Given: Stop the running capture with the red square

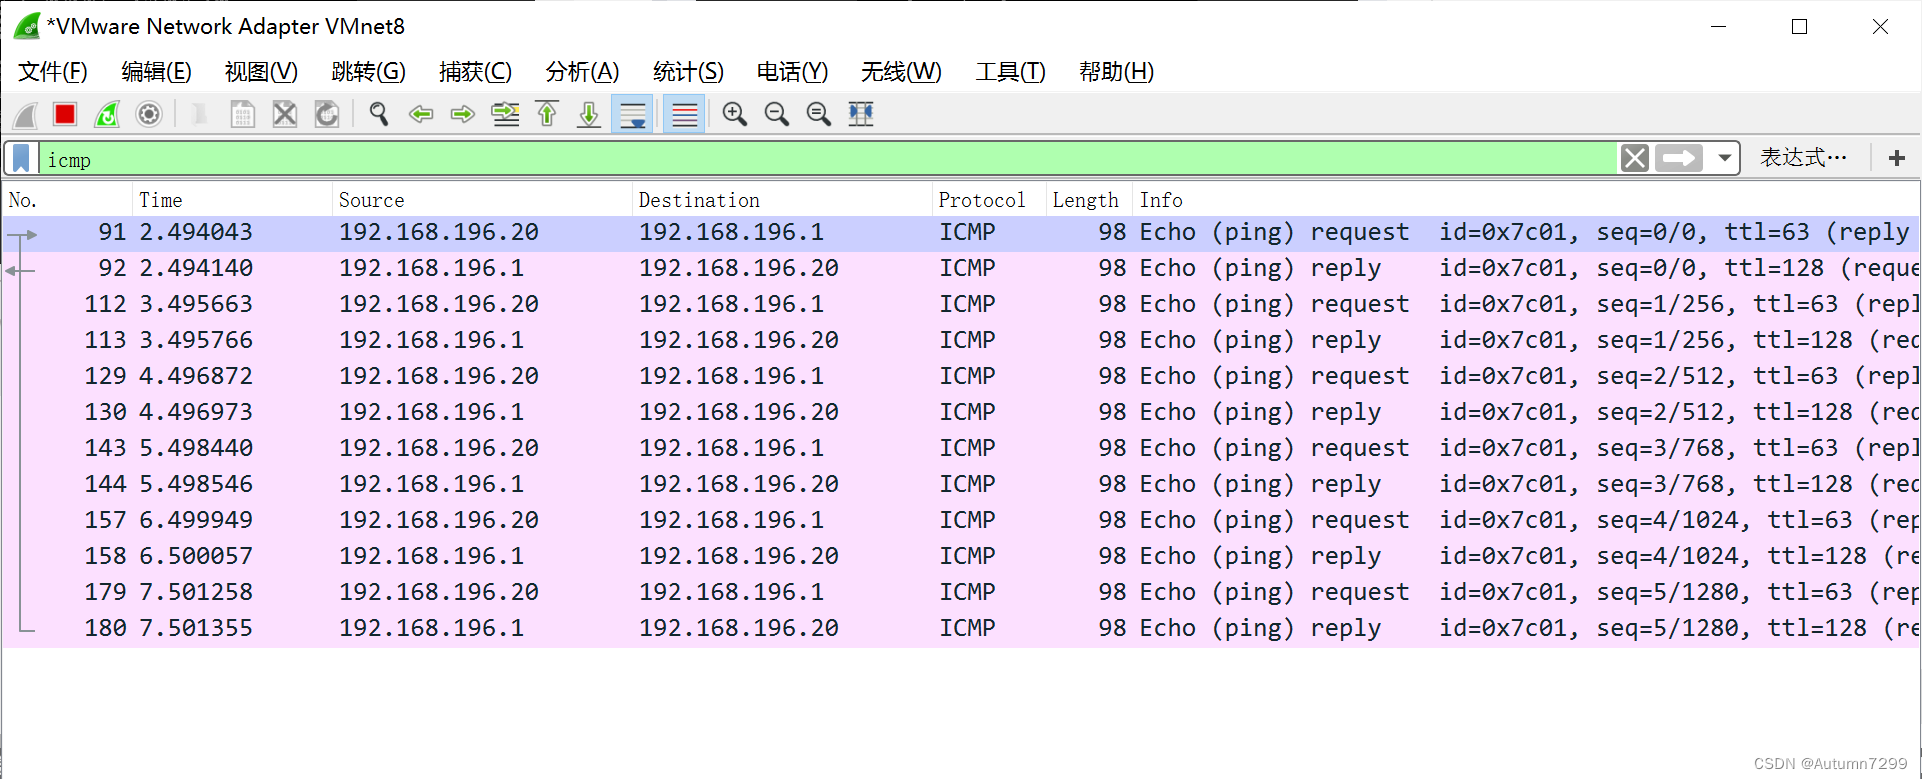Looking at the screenshot, I should (x=65, y=114).
